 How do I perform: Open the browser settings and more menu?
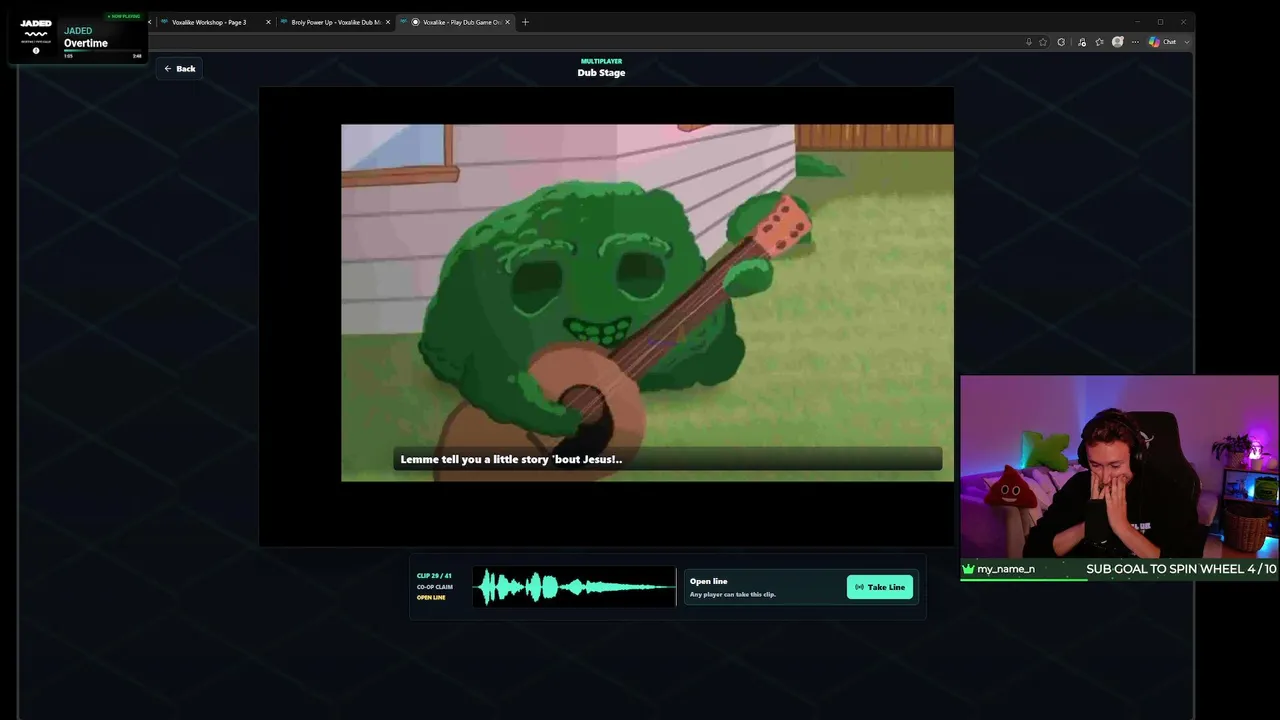(x=1135, y=42)
